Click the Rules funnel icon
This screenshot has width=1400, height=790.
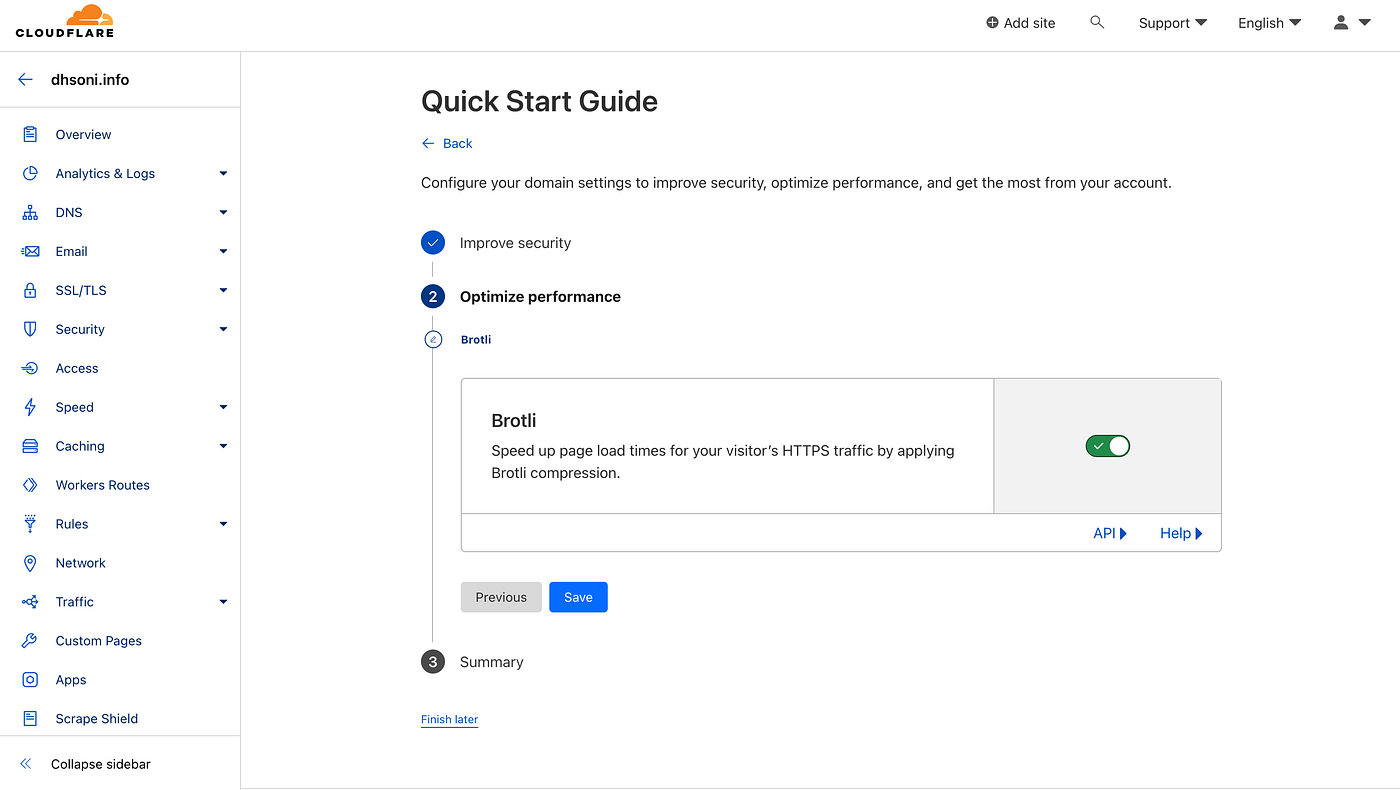(x=30, y=524)
